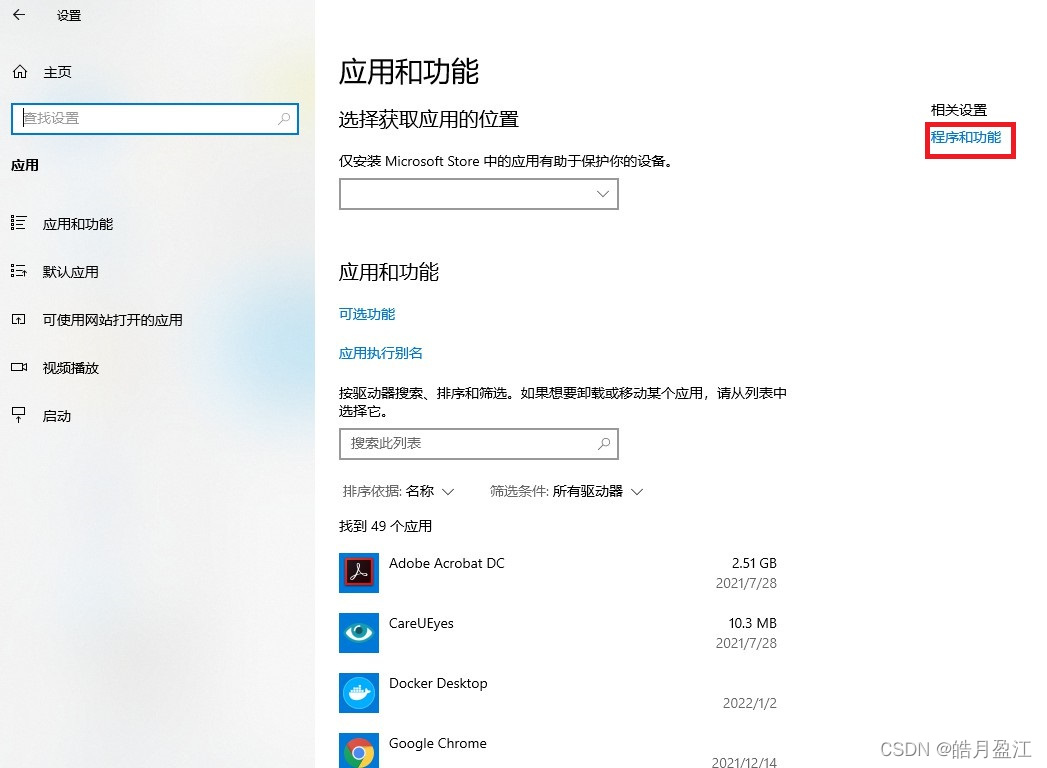Select the Adobe Acrobat DC app icon
Viewport: 1047px width, 768px height.
(x=358, y=572)
